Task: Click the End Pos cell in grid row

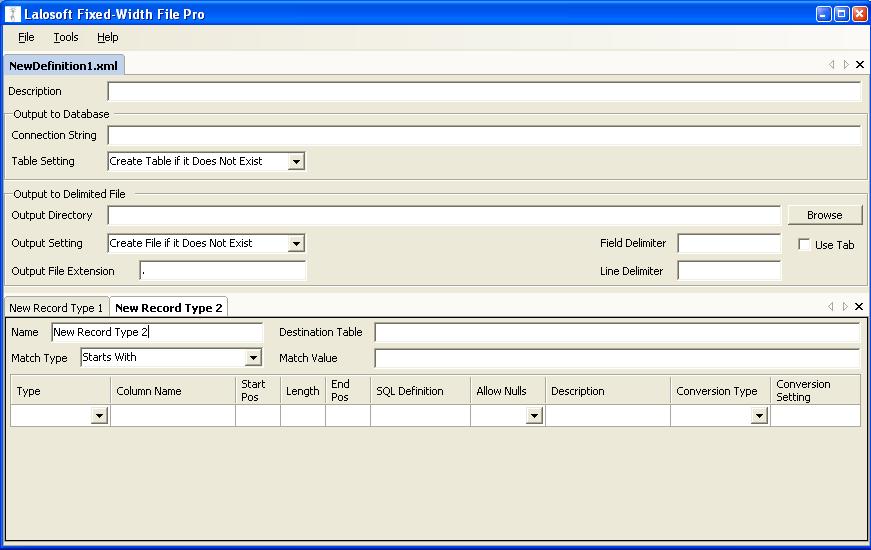Action: tap(348, 416)
